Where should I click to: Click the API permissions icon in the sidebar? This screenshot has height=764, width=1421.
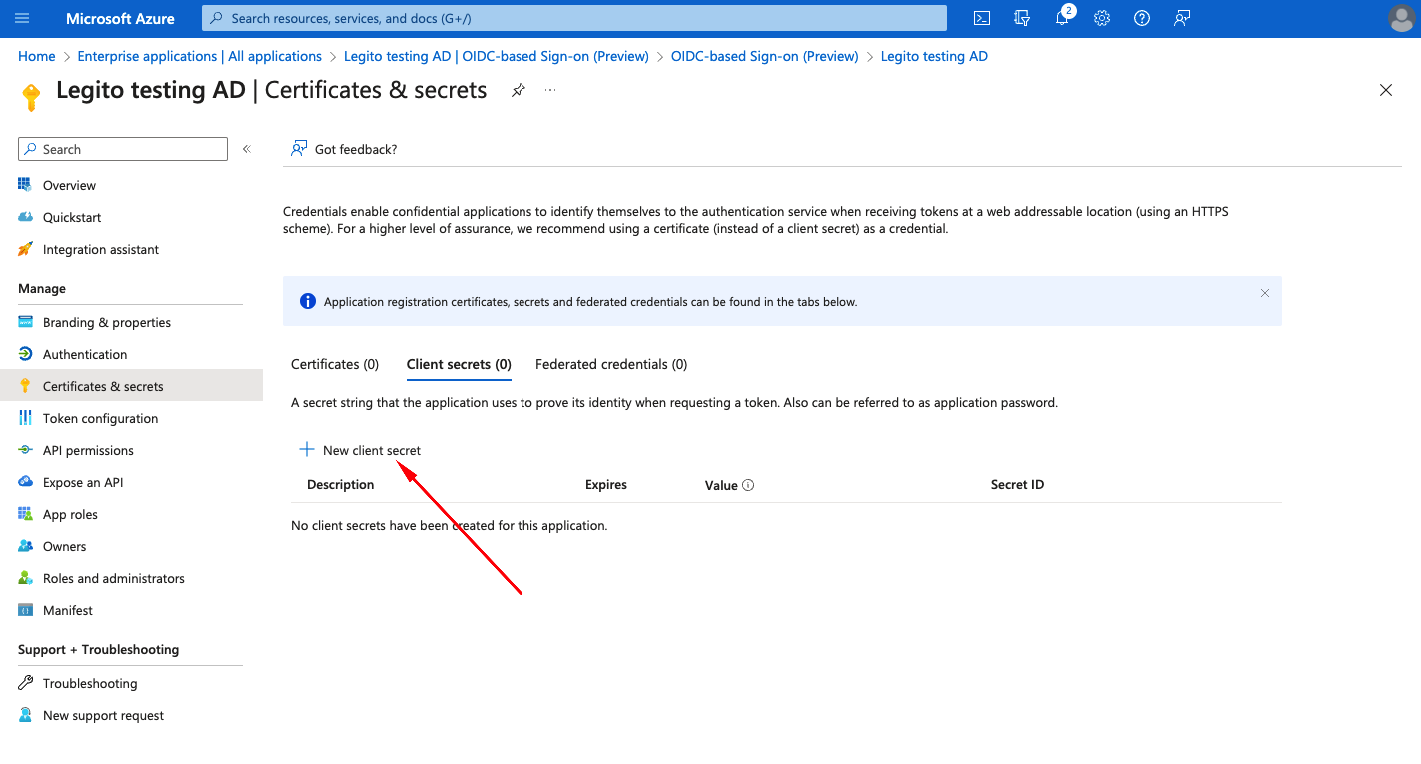coord(25,450)
